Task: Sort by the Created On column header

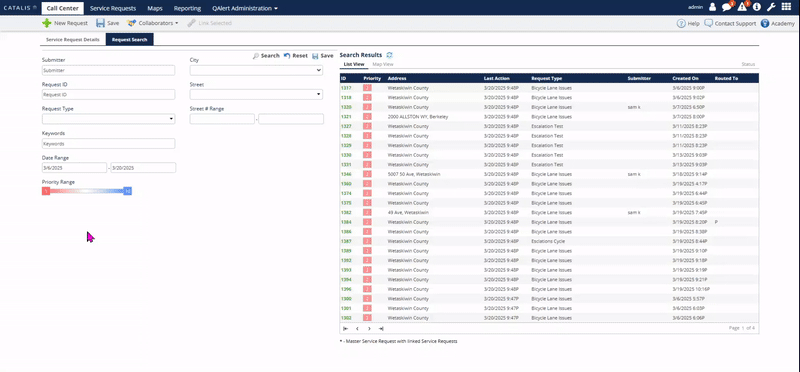Action: click(685, 79)
